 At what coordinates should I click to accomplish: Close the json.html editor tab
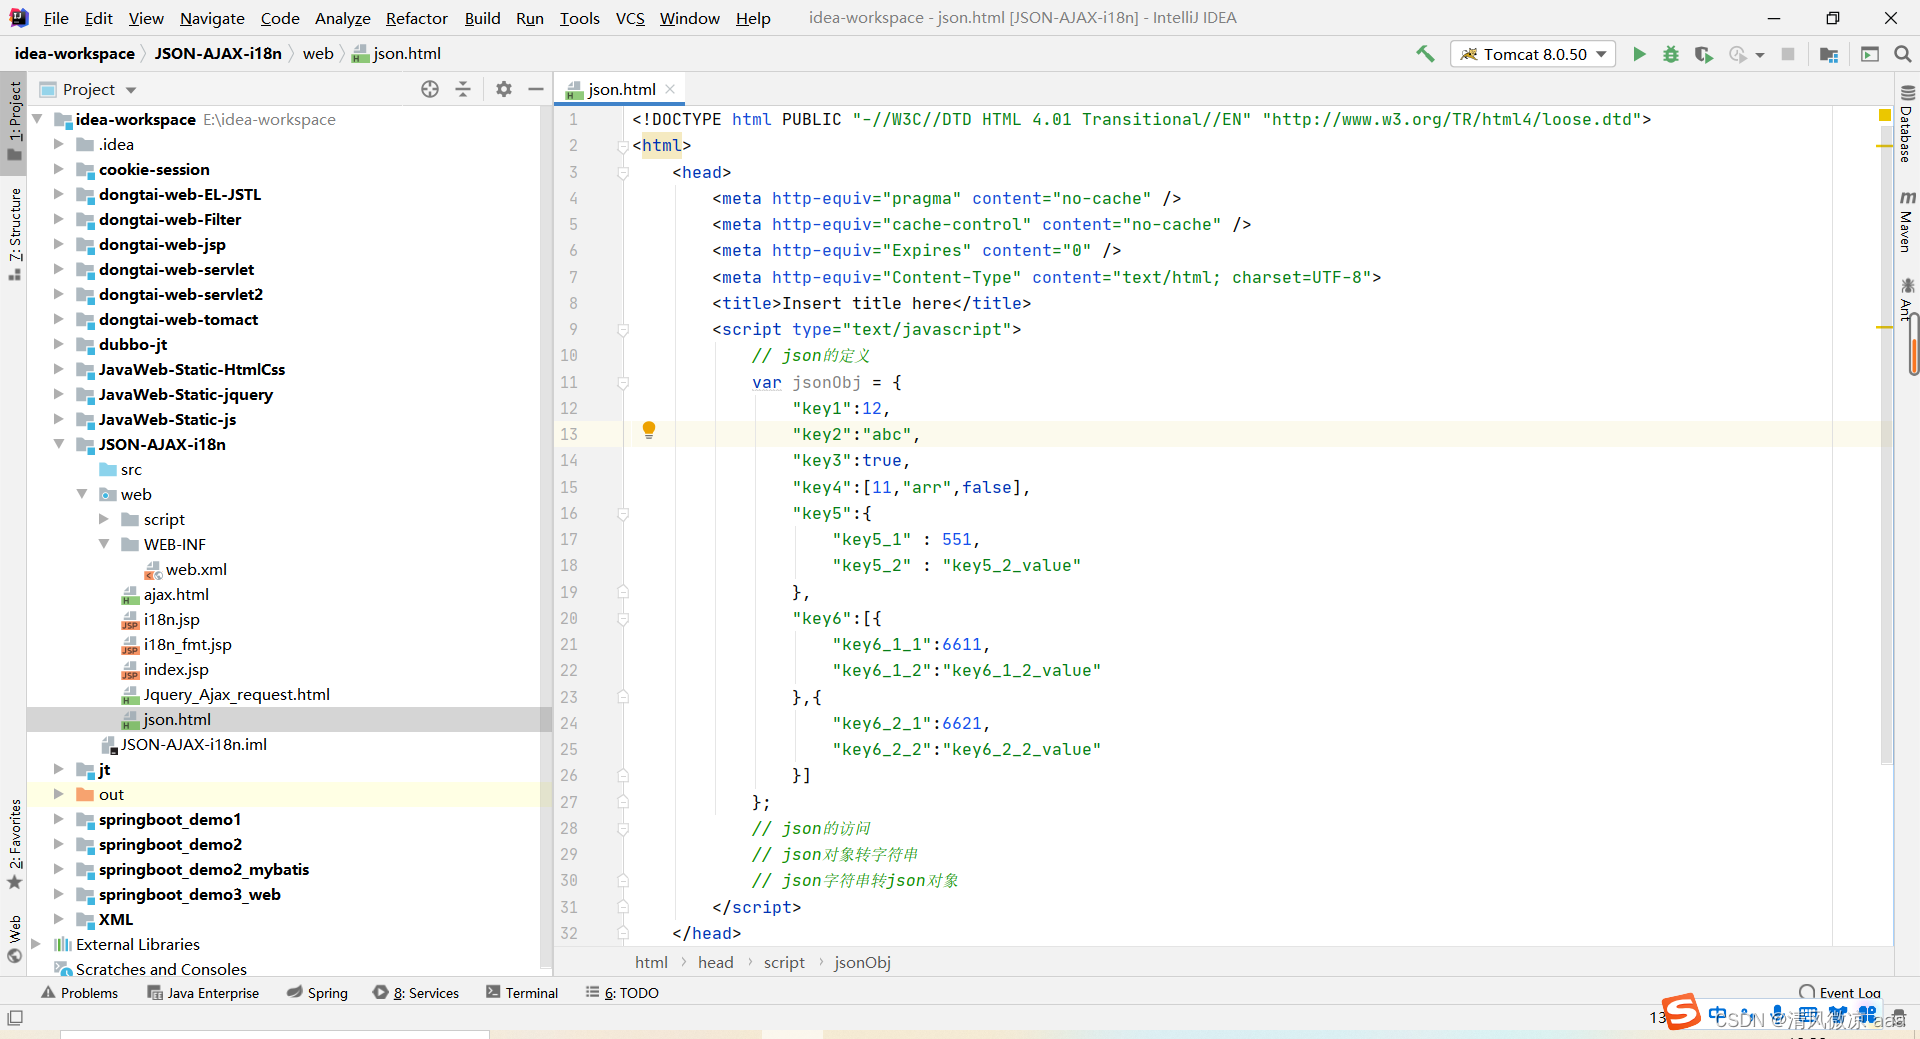click(x=670, y=89)
